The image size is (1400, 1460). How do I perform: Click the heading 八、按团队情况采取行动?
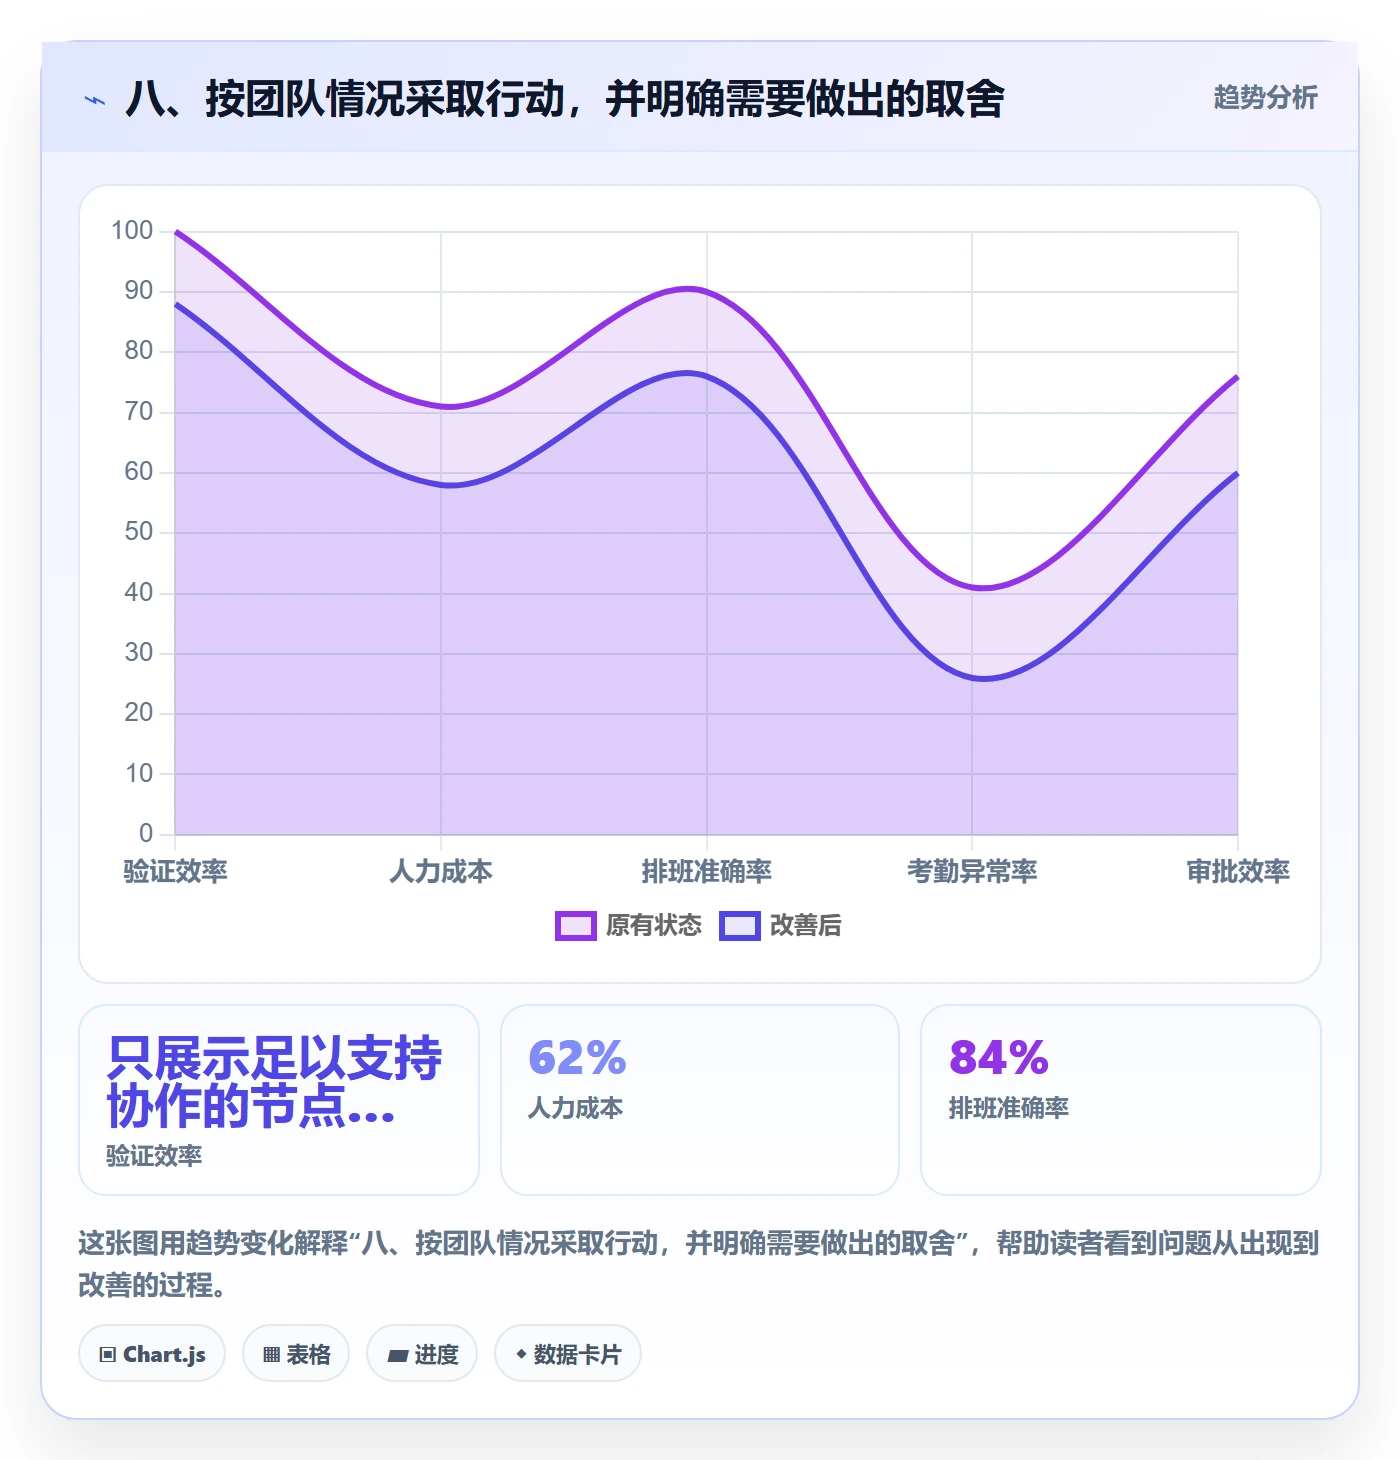pos(565,99)
